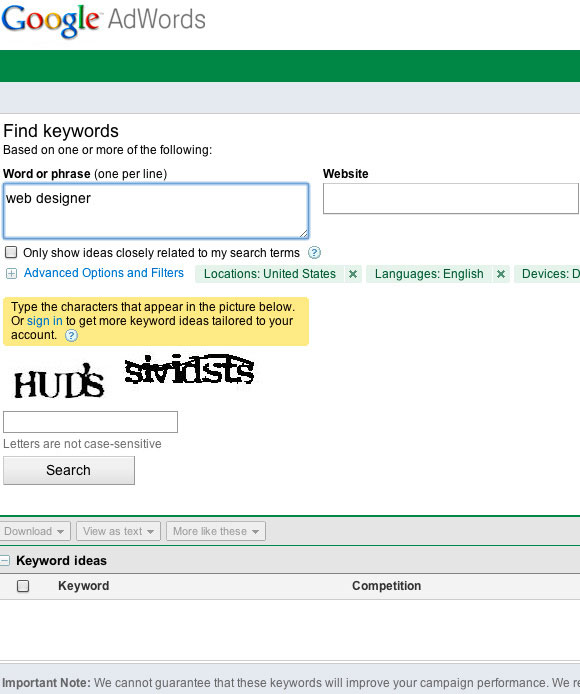The image size is (580, 694).
Task: Open the Download dropdown
Action: [34, 531]
